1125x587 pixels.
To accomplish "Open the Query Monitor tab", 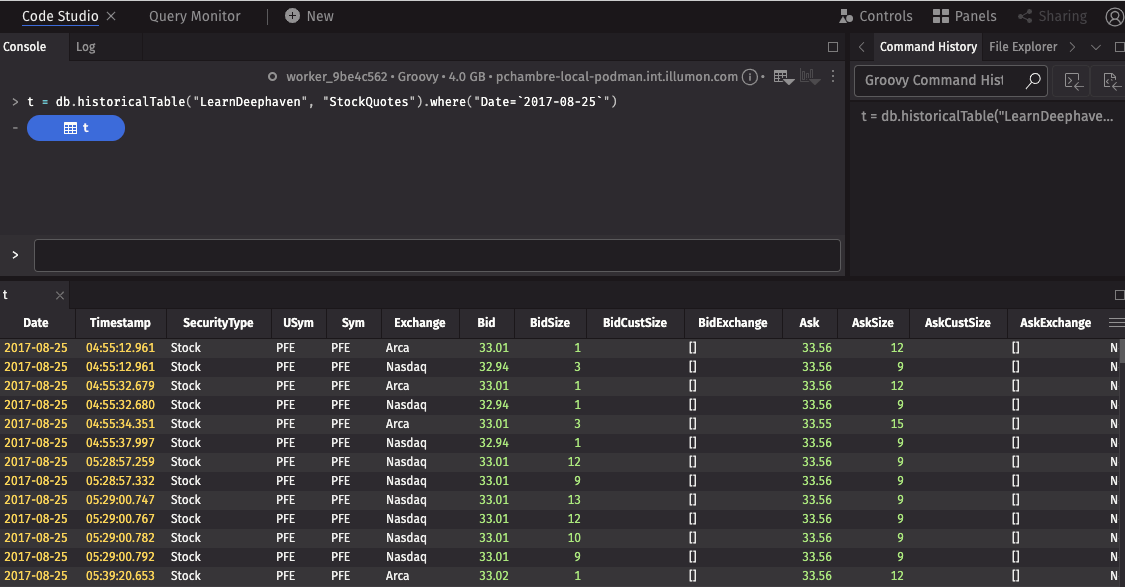I will (x=194, y=16).
